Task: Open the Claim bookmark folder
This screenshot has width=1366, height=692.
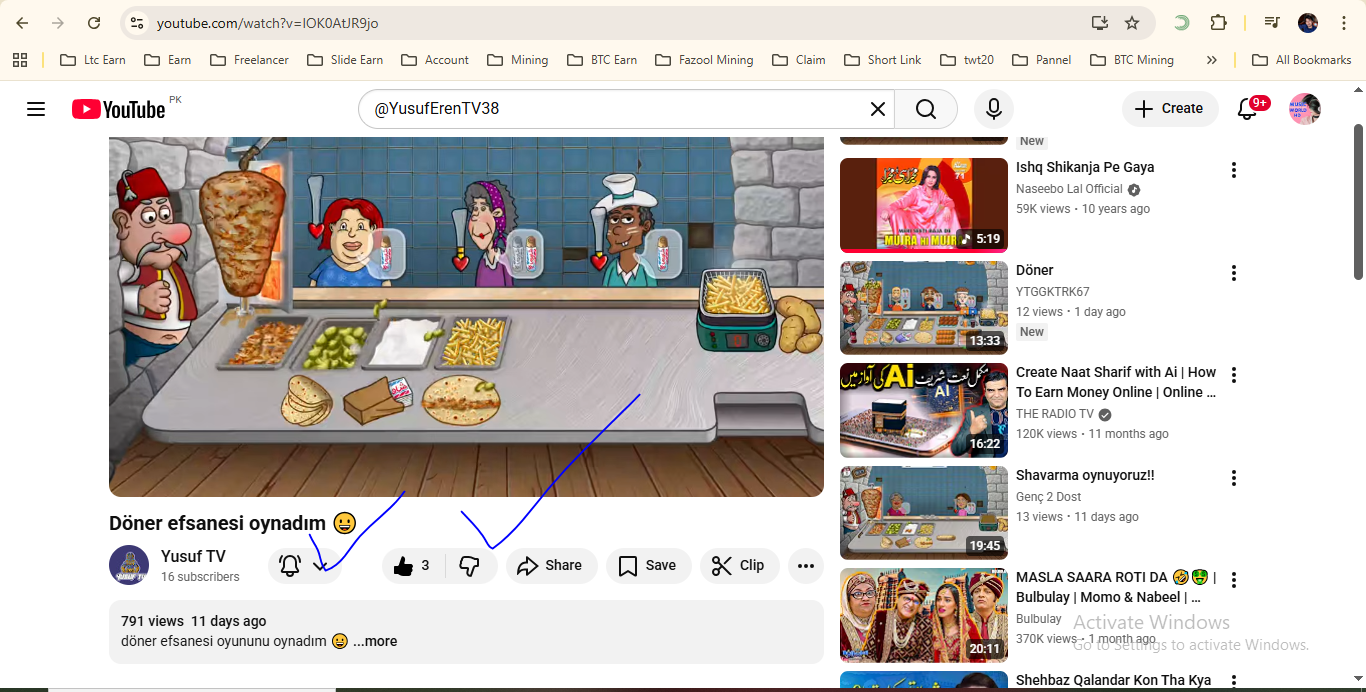Action: tap(799, 60)
